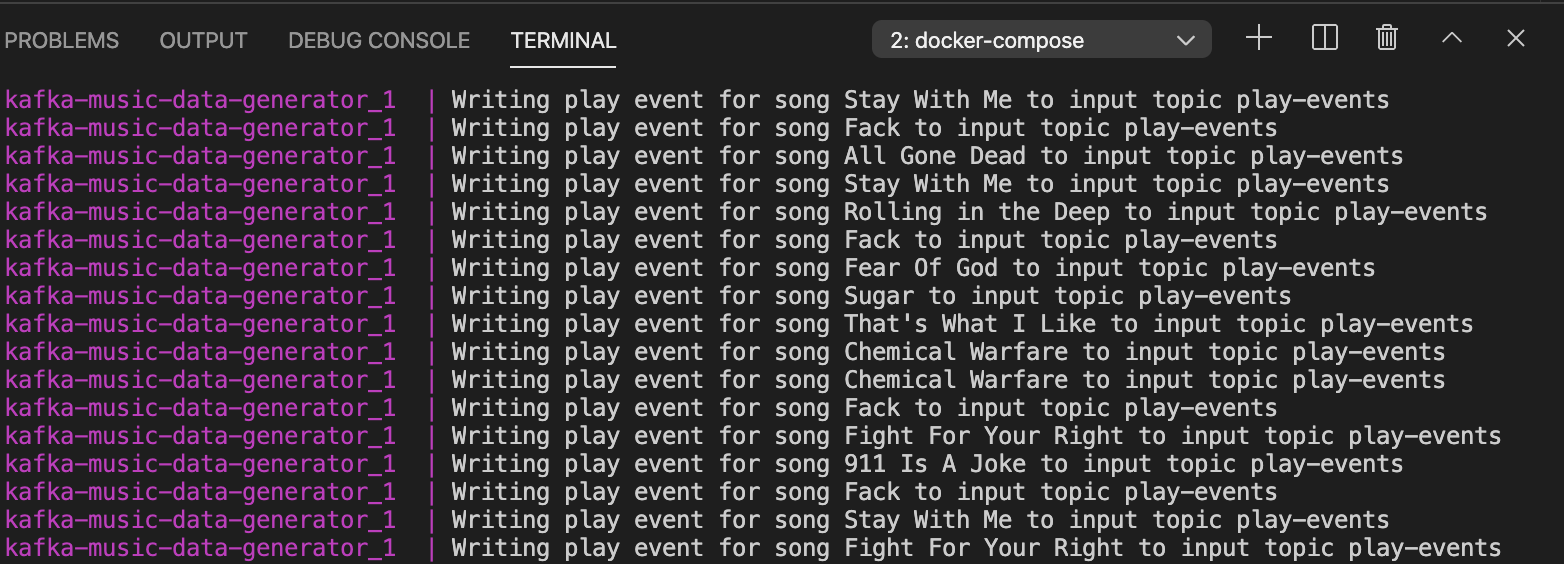Click the Sugar play event line
Image resolution: width=1564 pixels, height=564 pixels.
coord(648,296)
